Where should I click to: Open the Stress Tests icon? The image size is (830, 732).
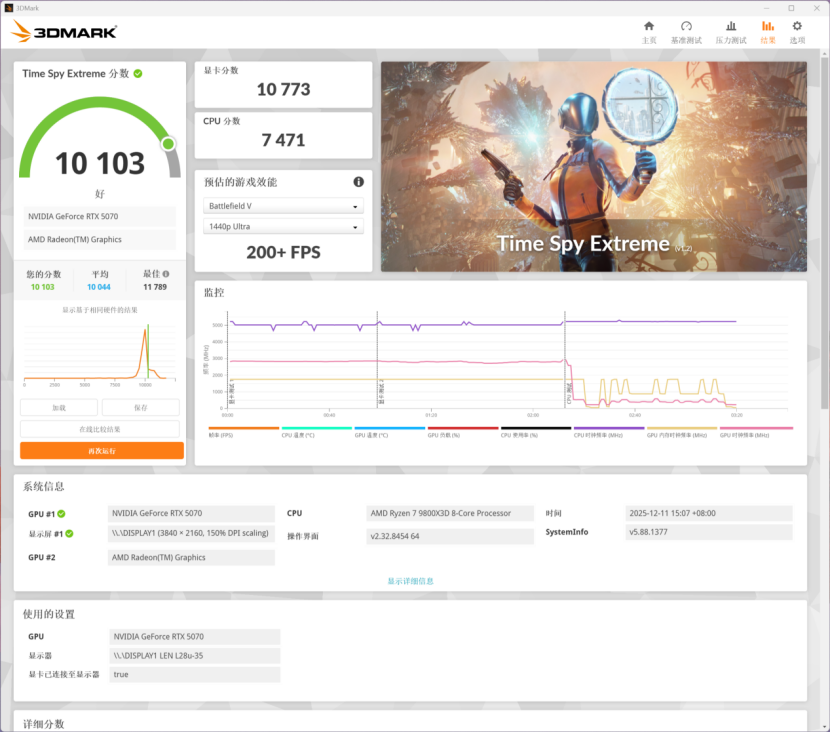[731, 26]
